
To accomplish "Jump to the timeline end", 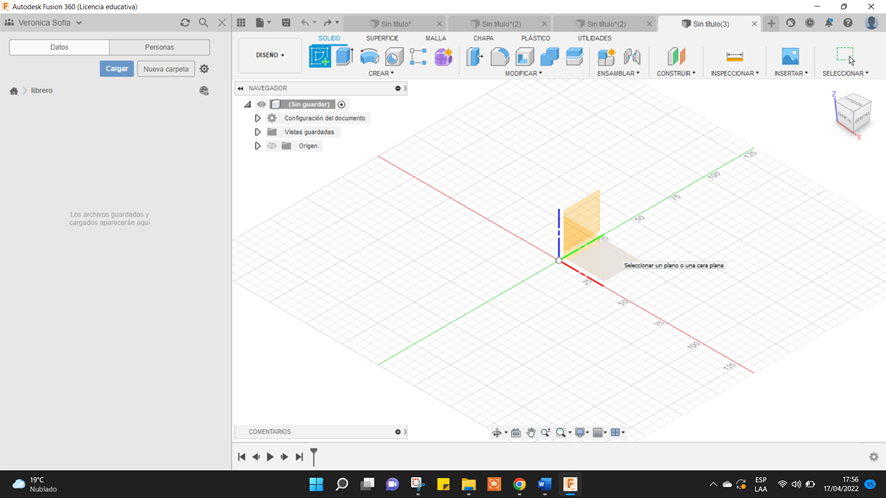I will tap(299, 457).
